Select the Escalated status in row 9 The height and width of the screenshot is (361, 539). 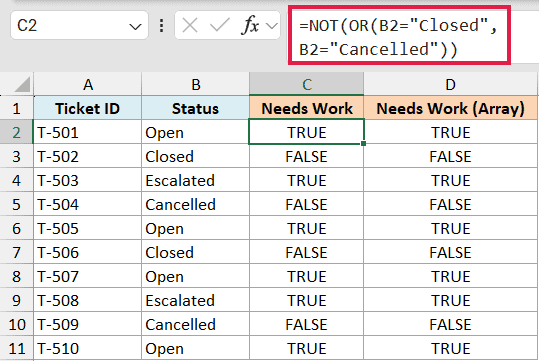pyautogui.click(x=196, y=300)
